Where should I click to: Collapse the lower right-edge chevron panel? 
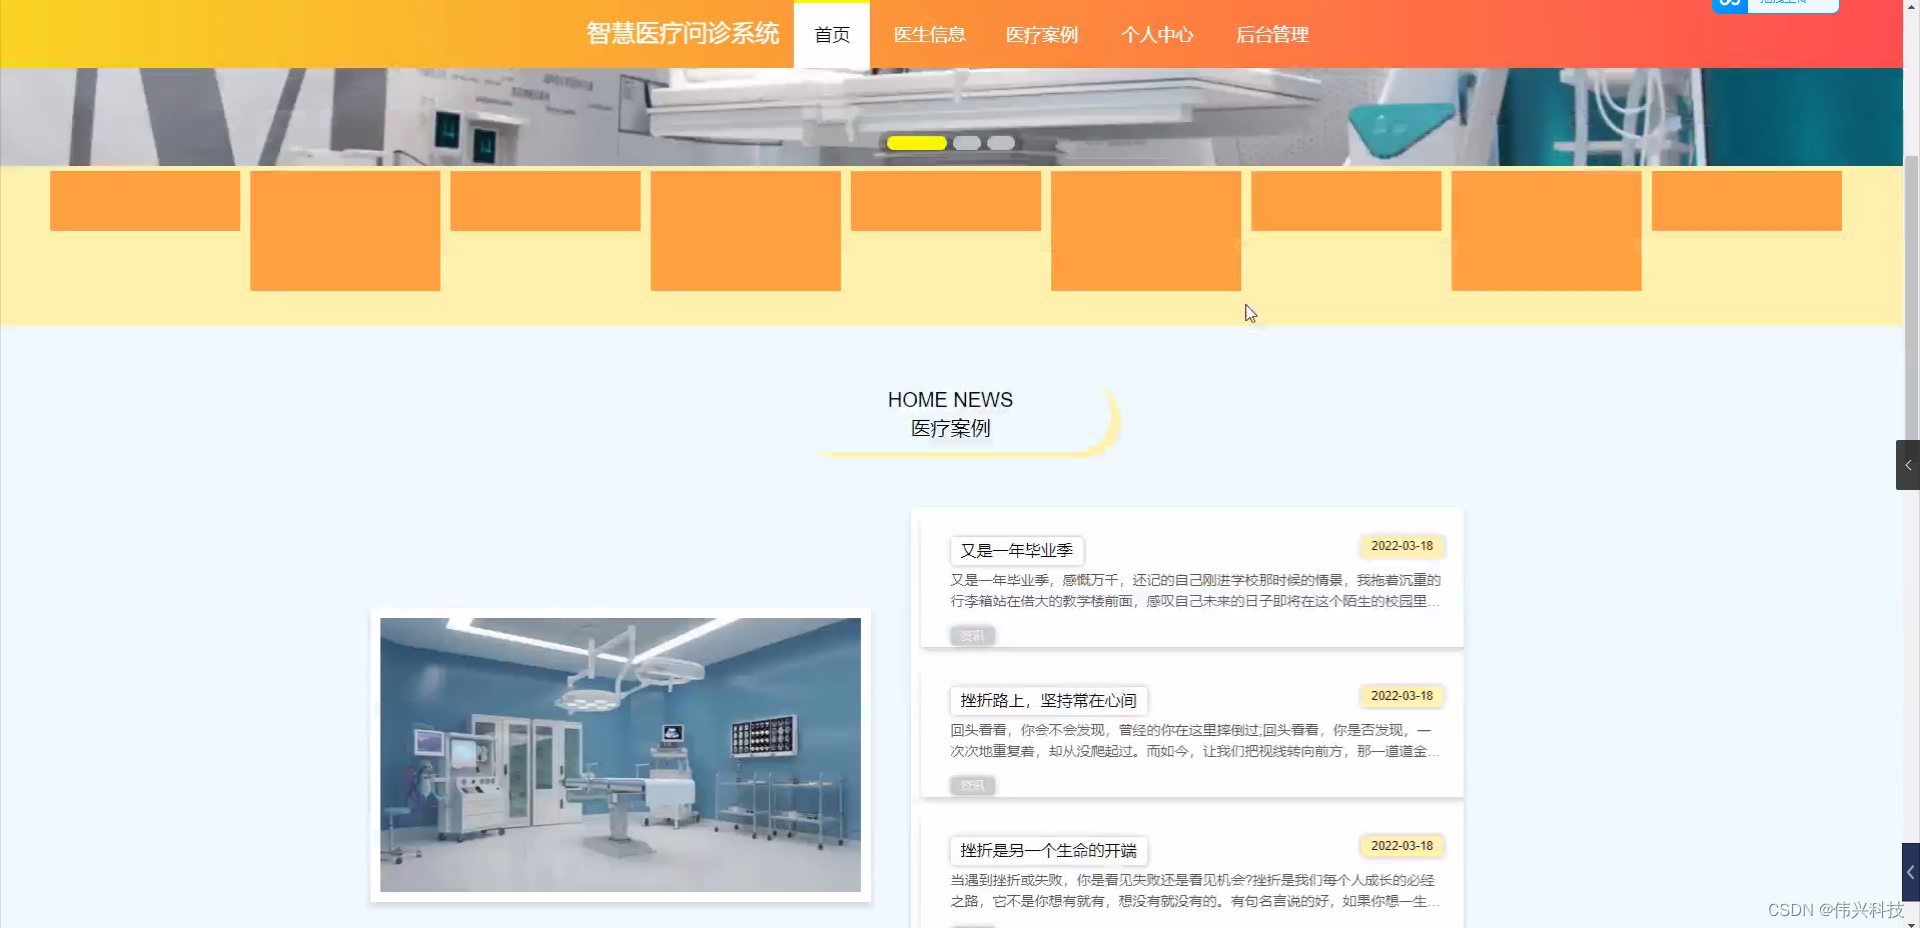click(x=1908, y=872)
